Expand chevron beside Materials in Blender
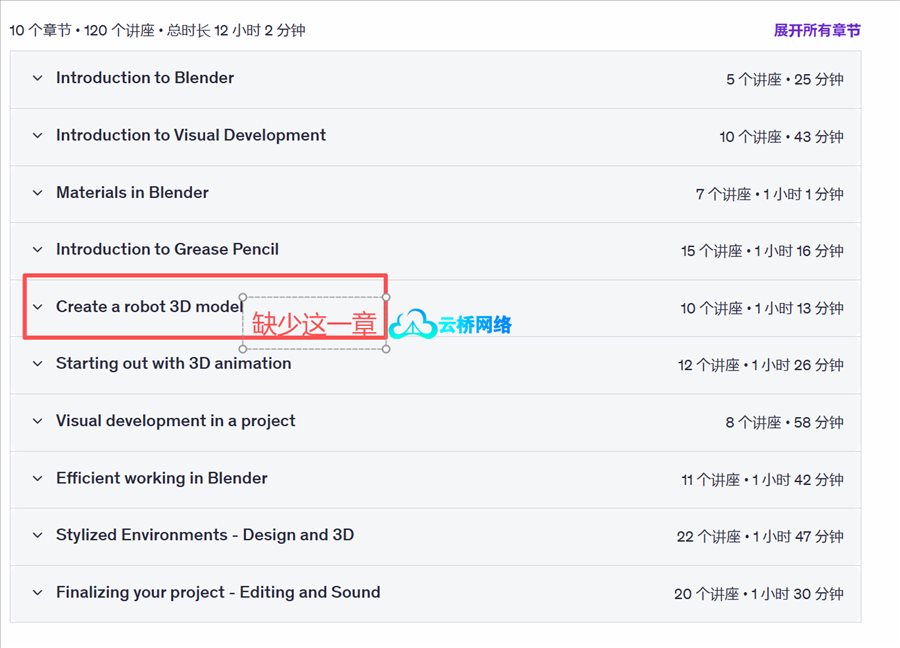 (x=38, y=193)
